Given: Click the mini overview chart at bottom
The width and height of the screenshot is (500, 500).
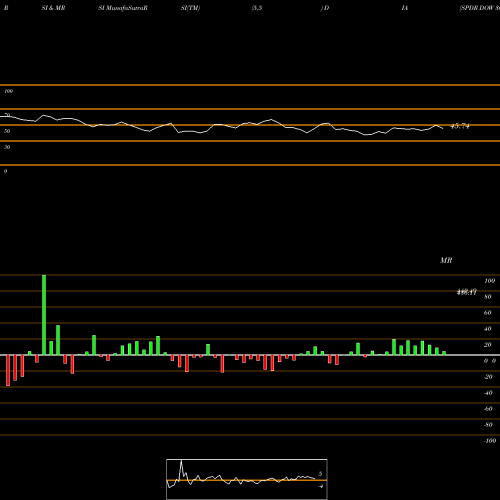Looking at the screenshot, I should pyautogui.click(x=247, y=479).
